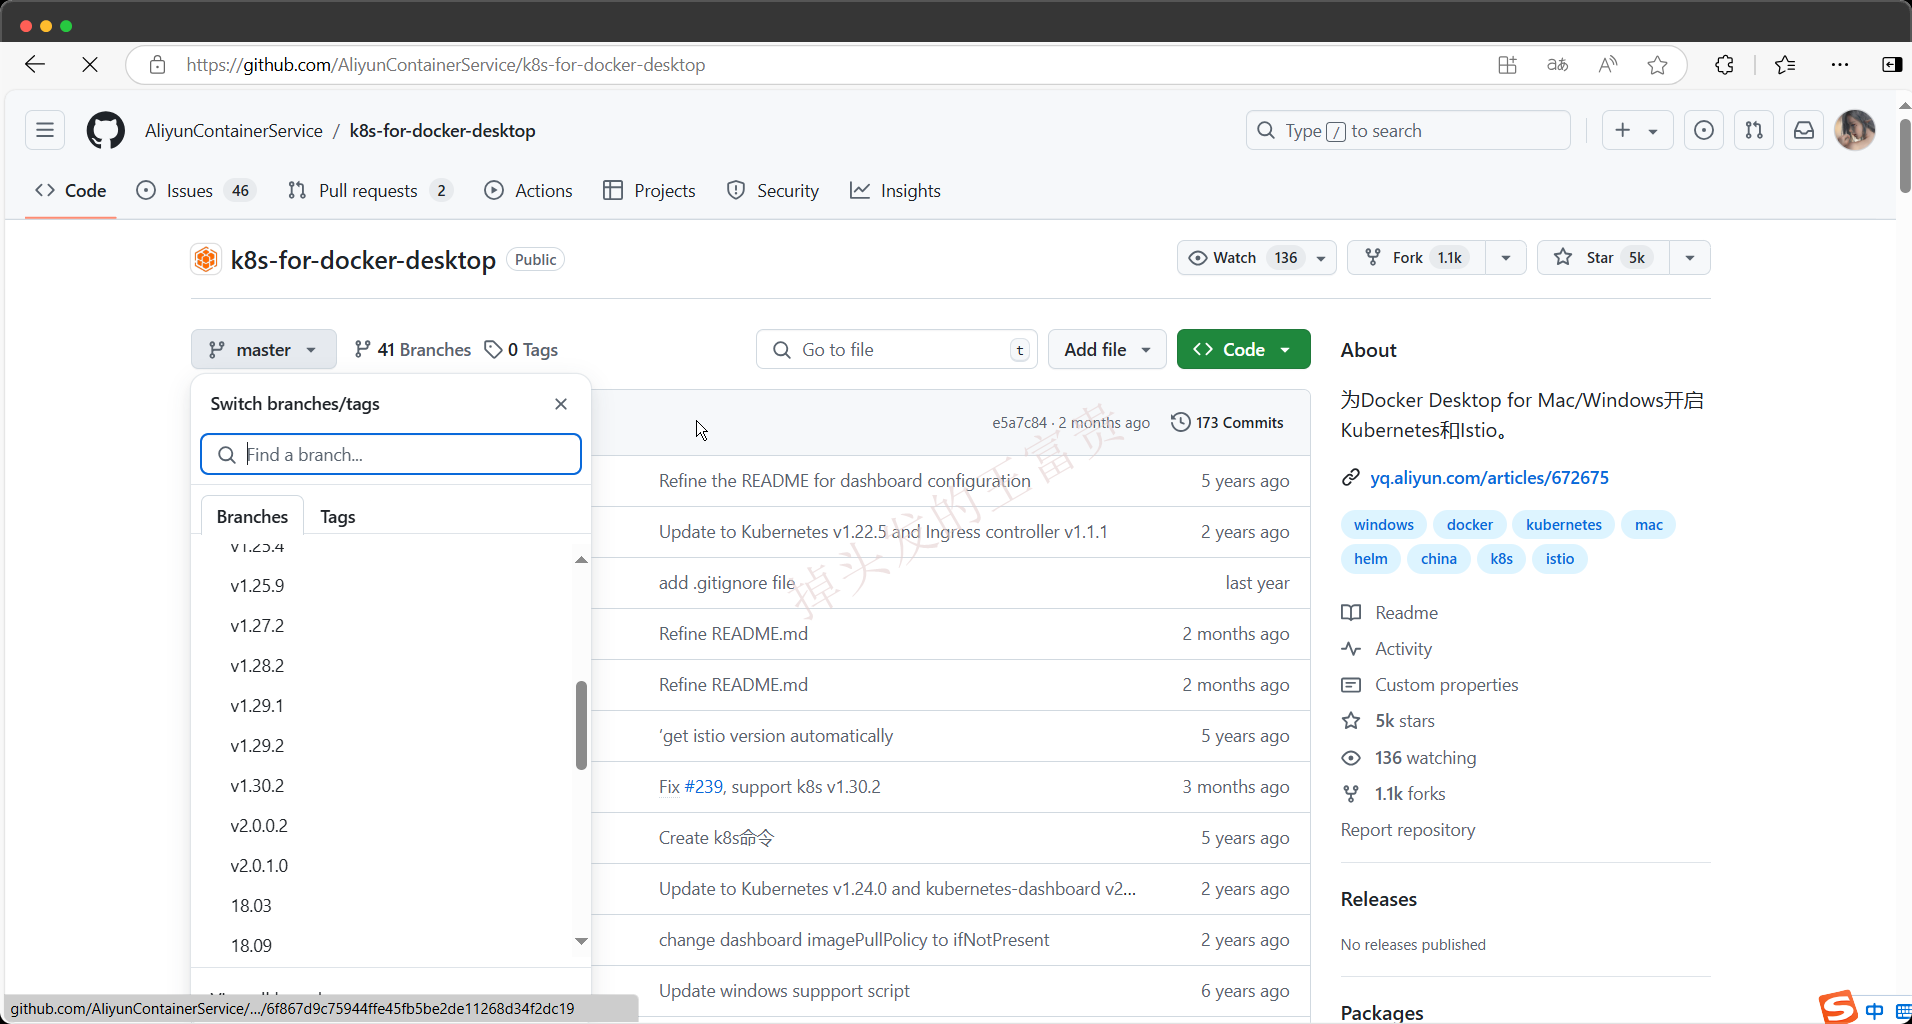Viewport: 1912px width, 1024px height.
Task: Open the issues shortcut icon in header
Action: pyautogui.click(x=1704, y=130)
